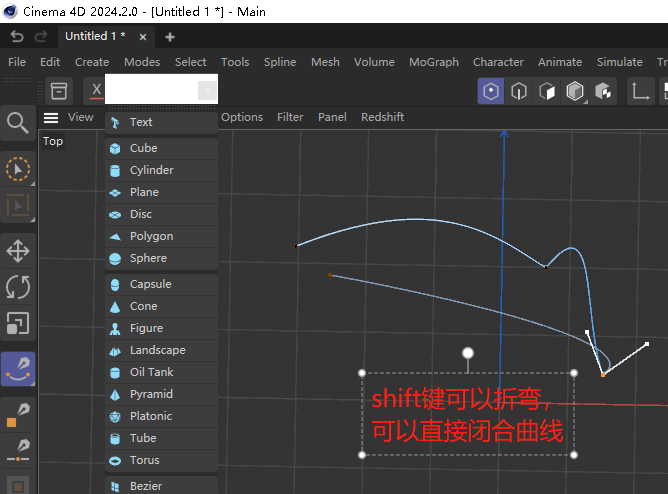Choose Disc from the command list
The height and width of the screenshot is (494, 668).
pyautogui.click(x=161, y=214)
